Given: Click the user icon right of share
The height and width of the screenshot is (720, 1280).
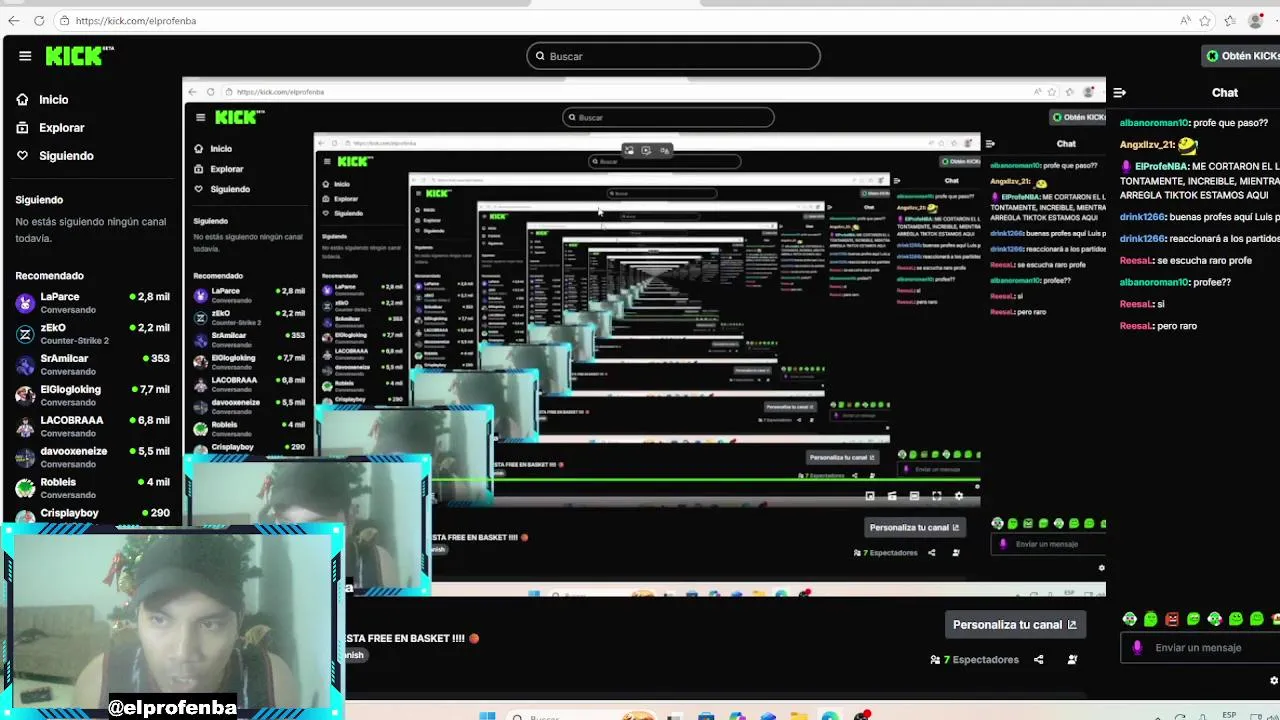Looking at the screenshot, I should point(1072,660).
